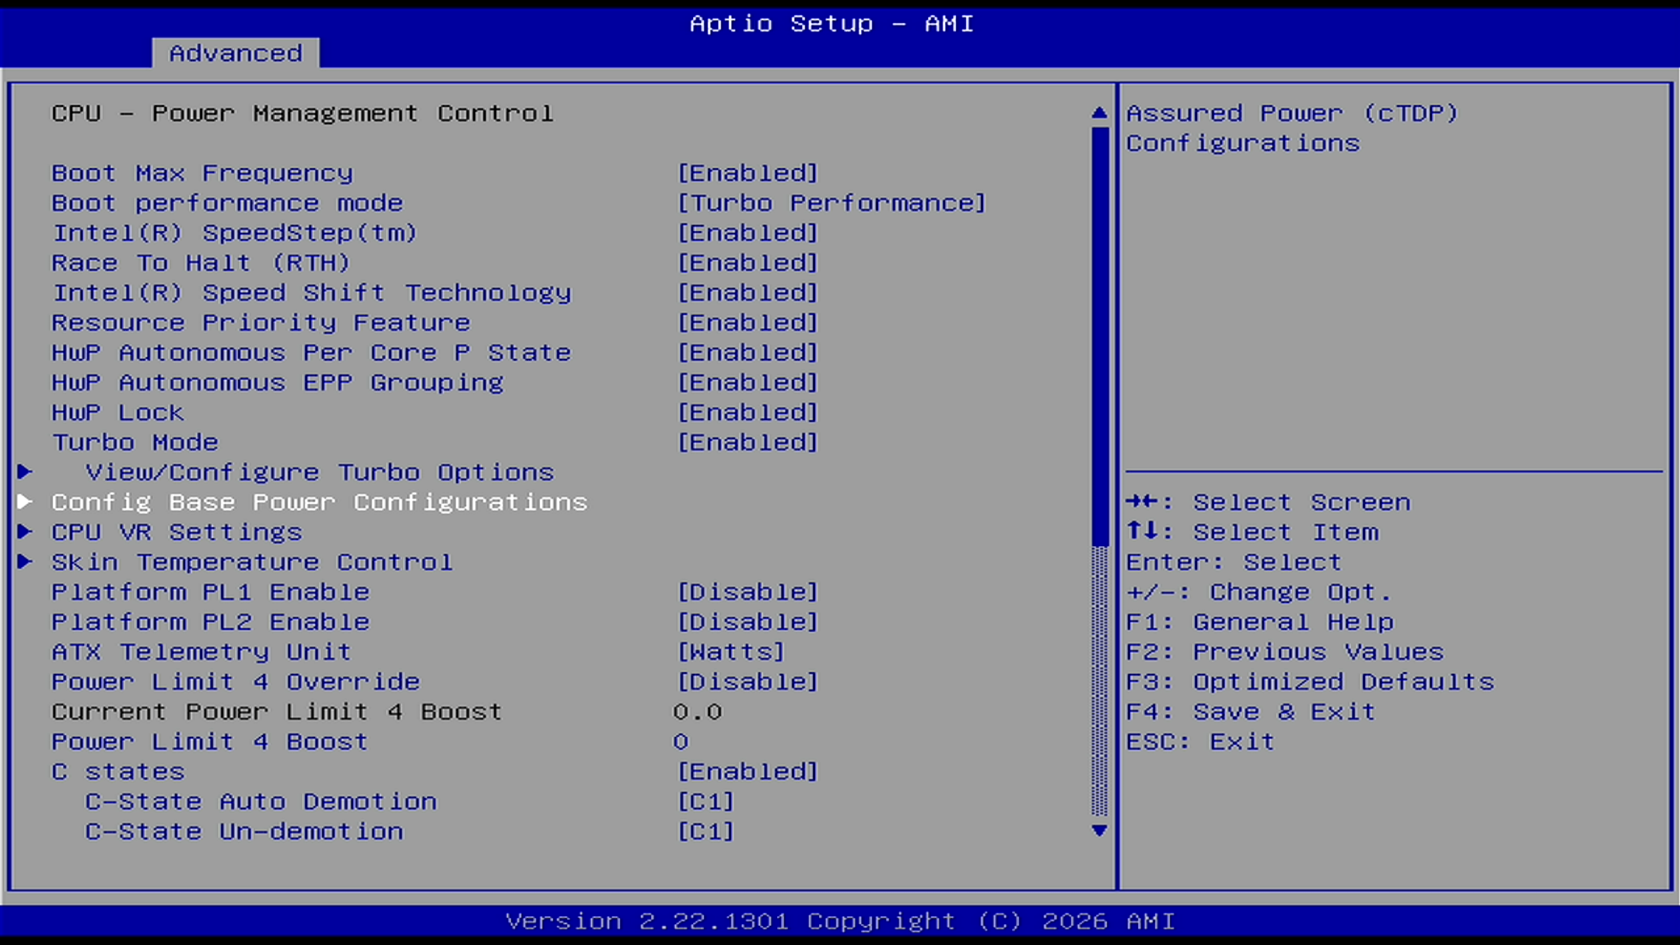
Task: Select C states setting
Action: point(118,772)
